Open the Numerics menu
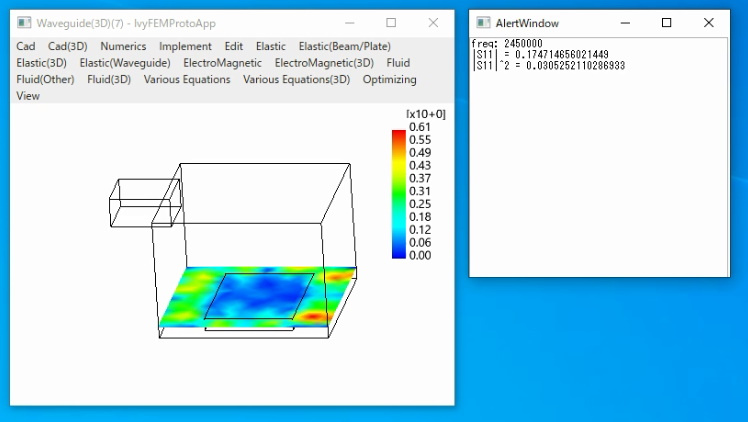748x422 pixels. (123, 46)
